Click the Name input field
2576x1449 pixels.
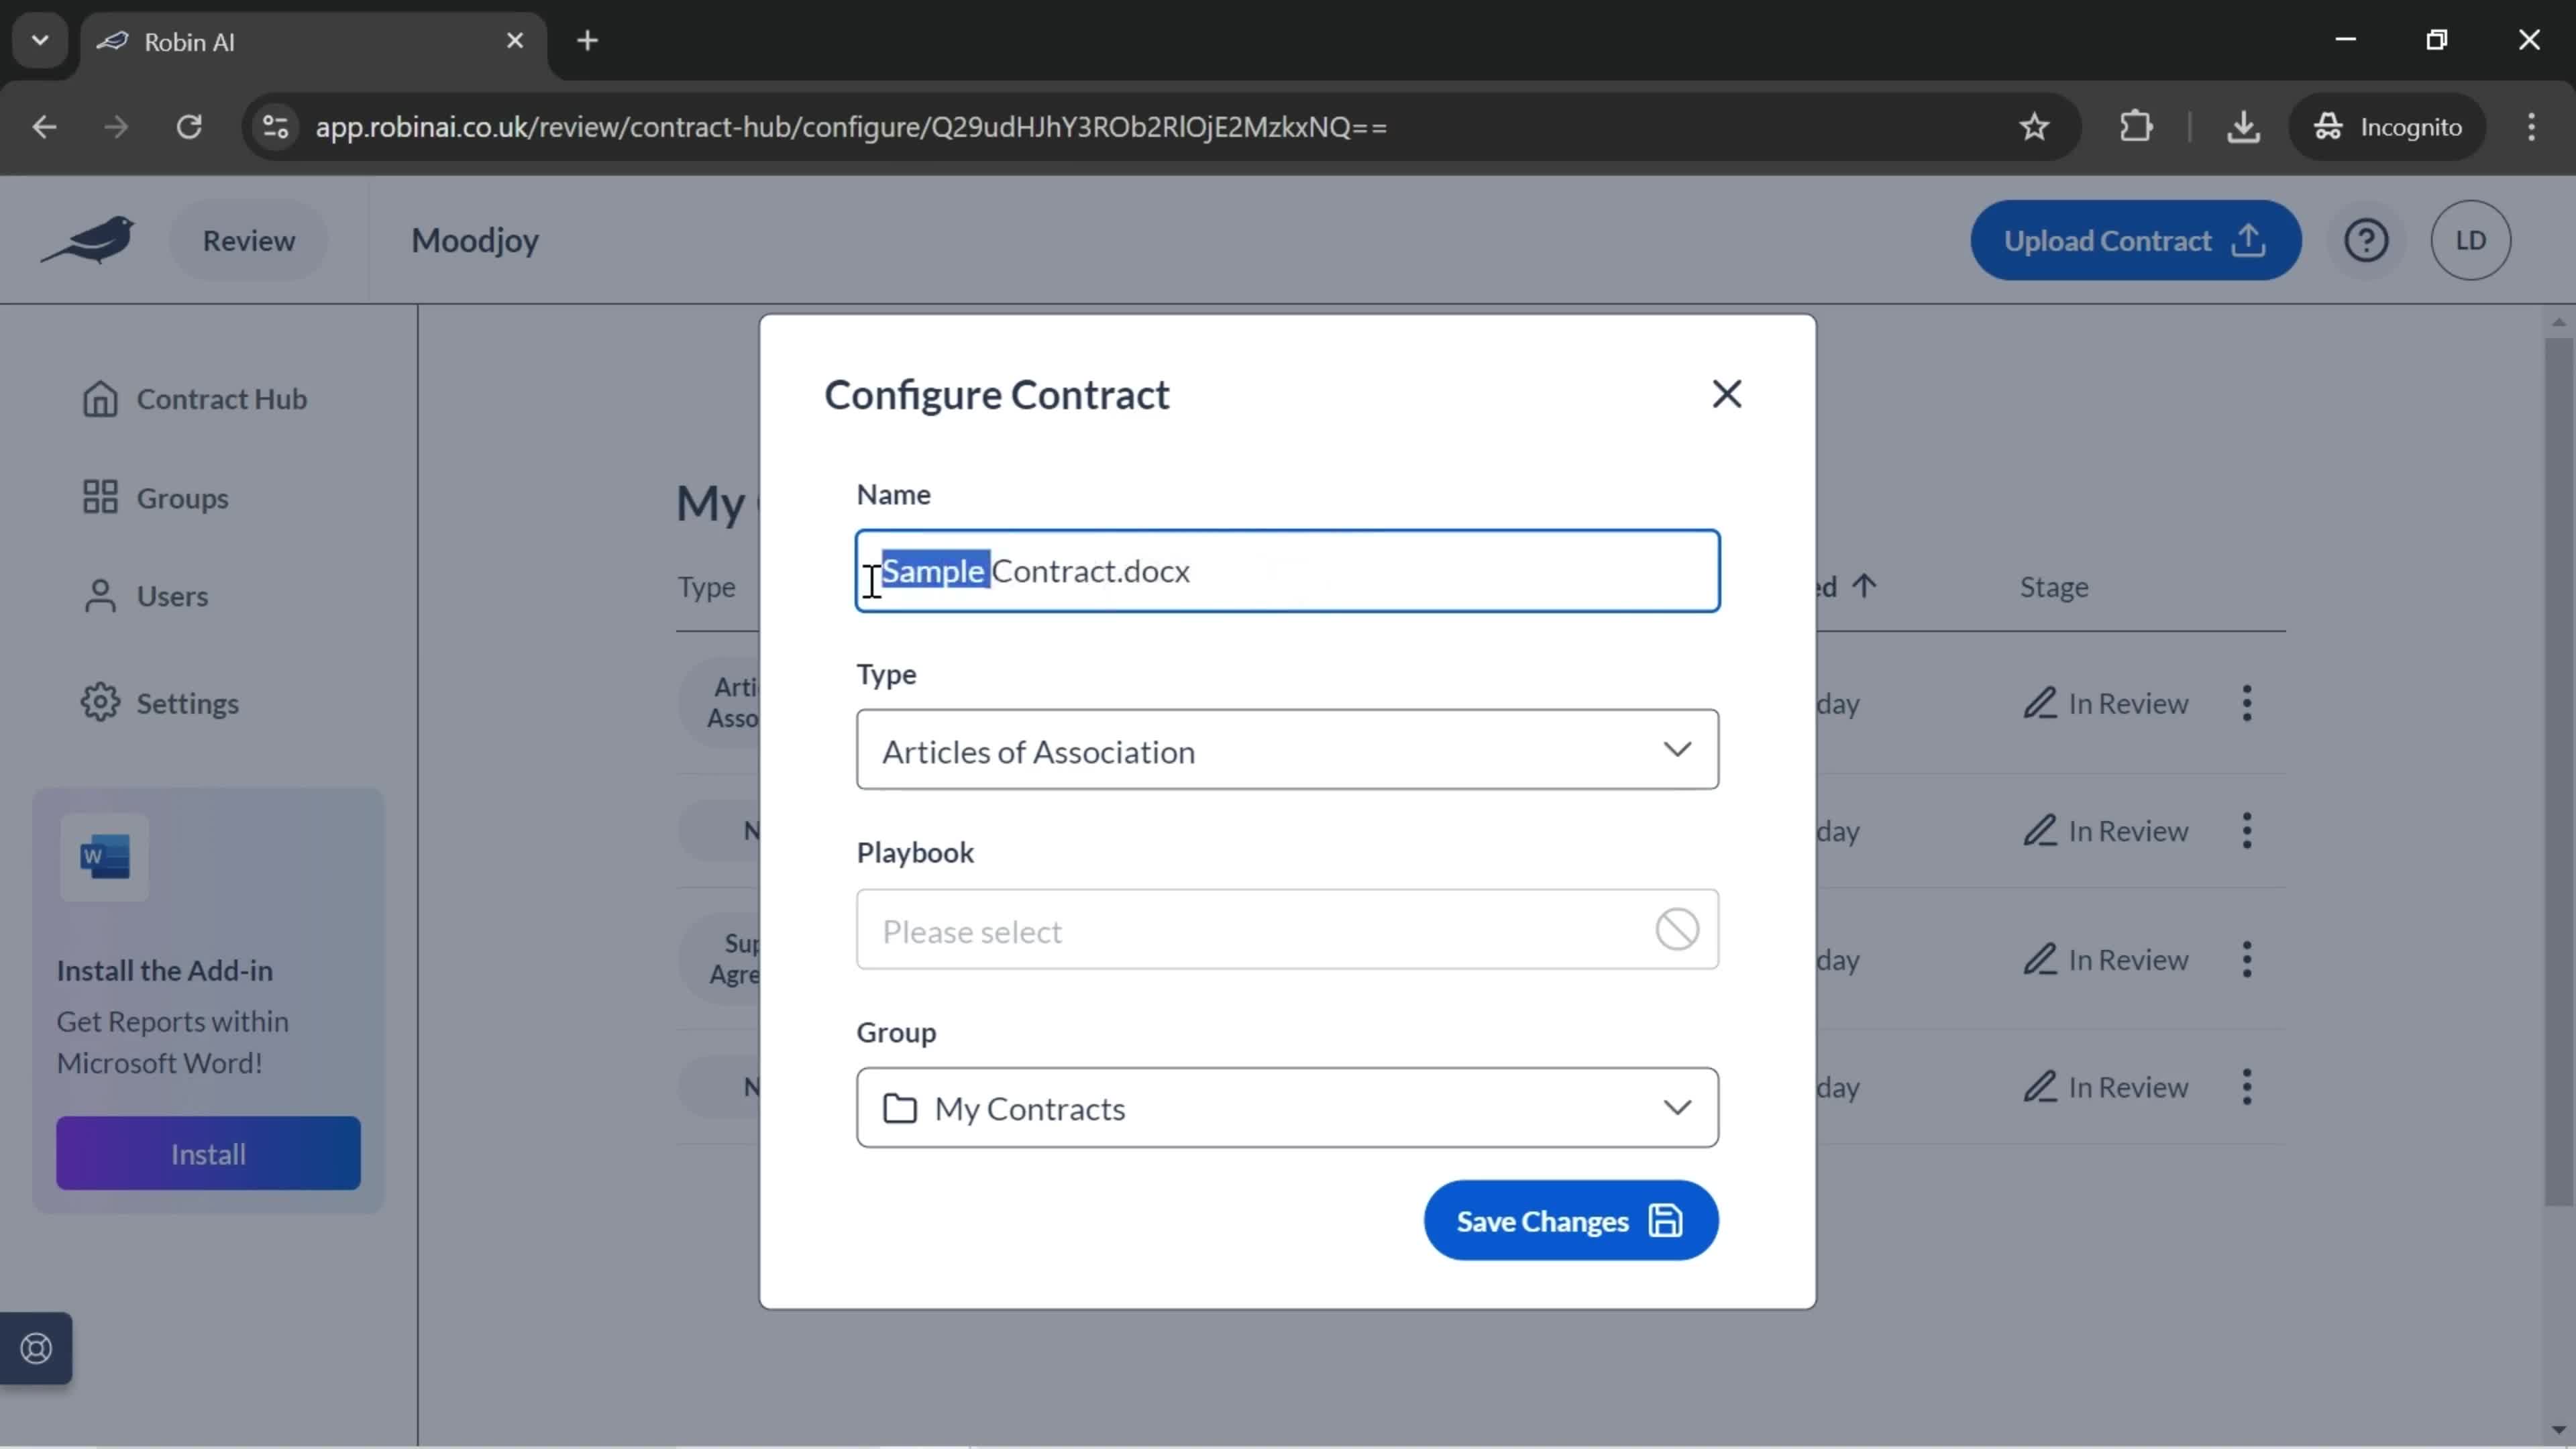coord(1286,570)
